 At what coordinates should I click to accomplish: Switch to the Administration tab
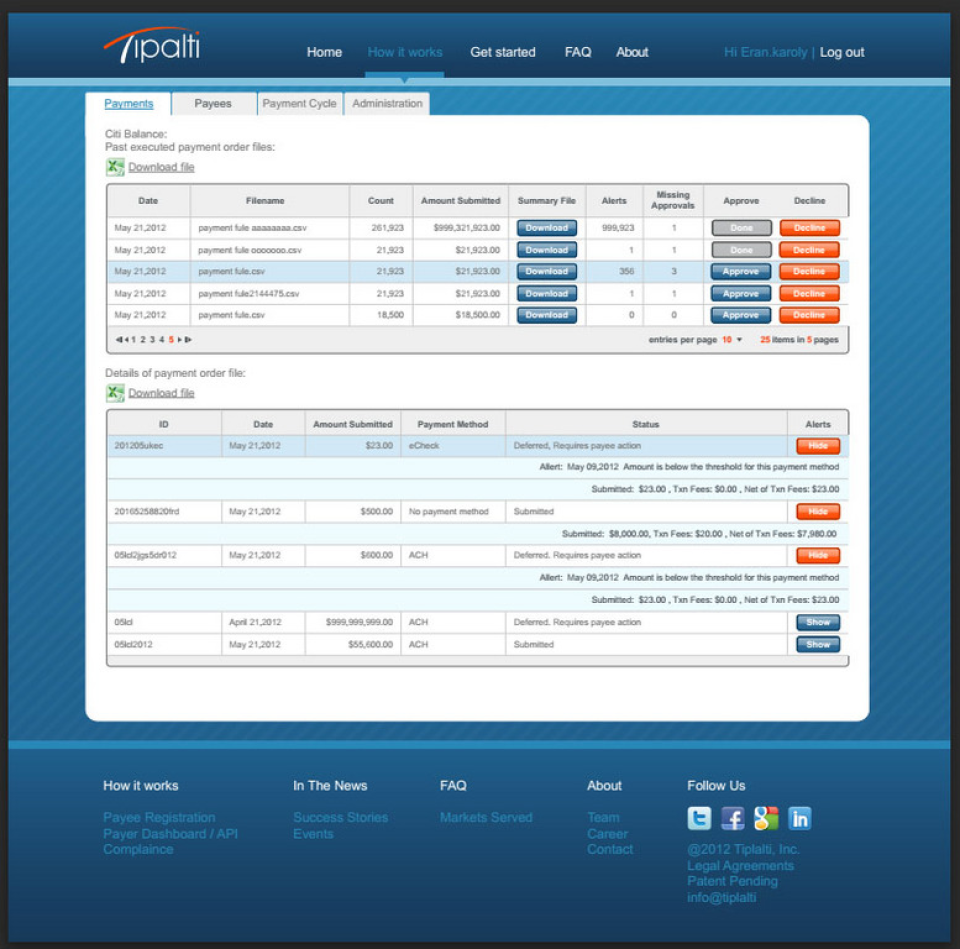[387, 103]
